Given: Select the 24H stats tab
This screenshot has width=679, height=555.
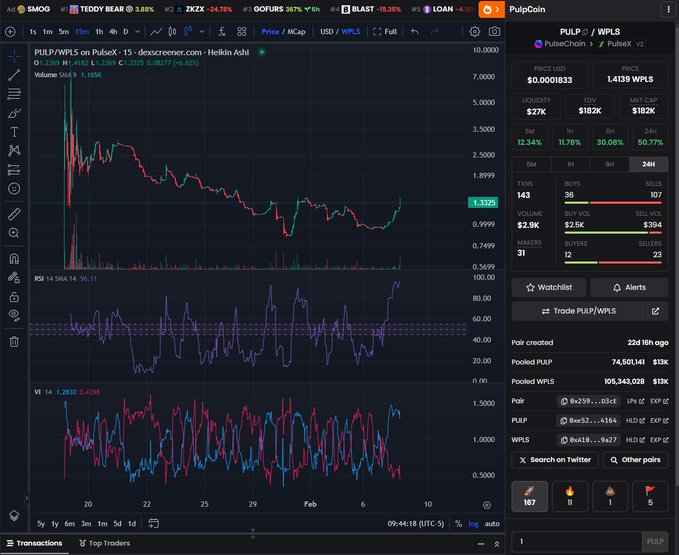Looking at the screenshot, I should [x=648, y=164].
